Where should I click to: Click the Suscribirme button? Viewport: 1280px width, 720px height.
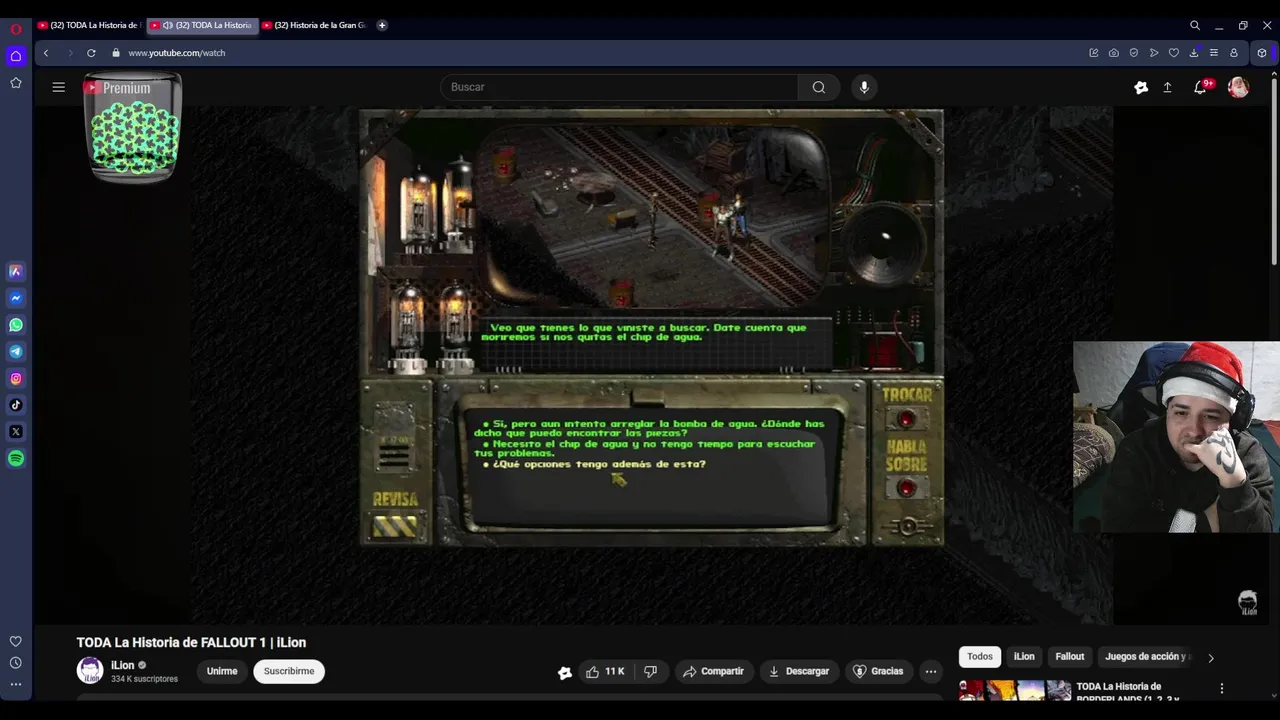coord(289,671)
